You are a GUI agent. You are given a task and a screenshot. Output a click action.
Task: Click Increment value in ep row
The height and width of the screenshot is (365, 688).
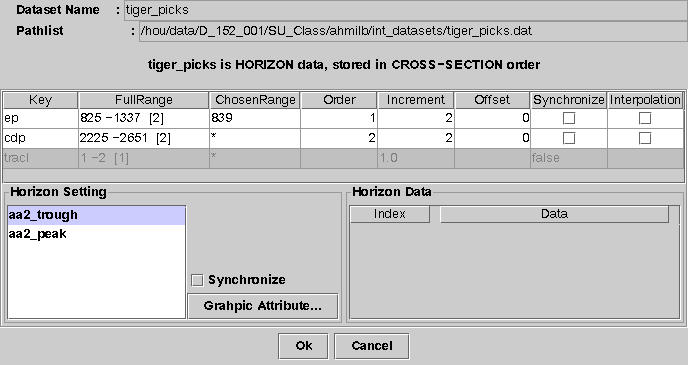[x=416, y=118]
